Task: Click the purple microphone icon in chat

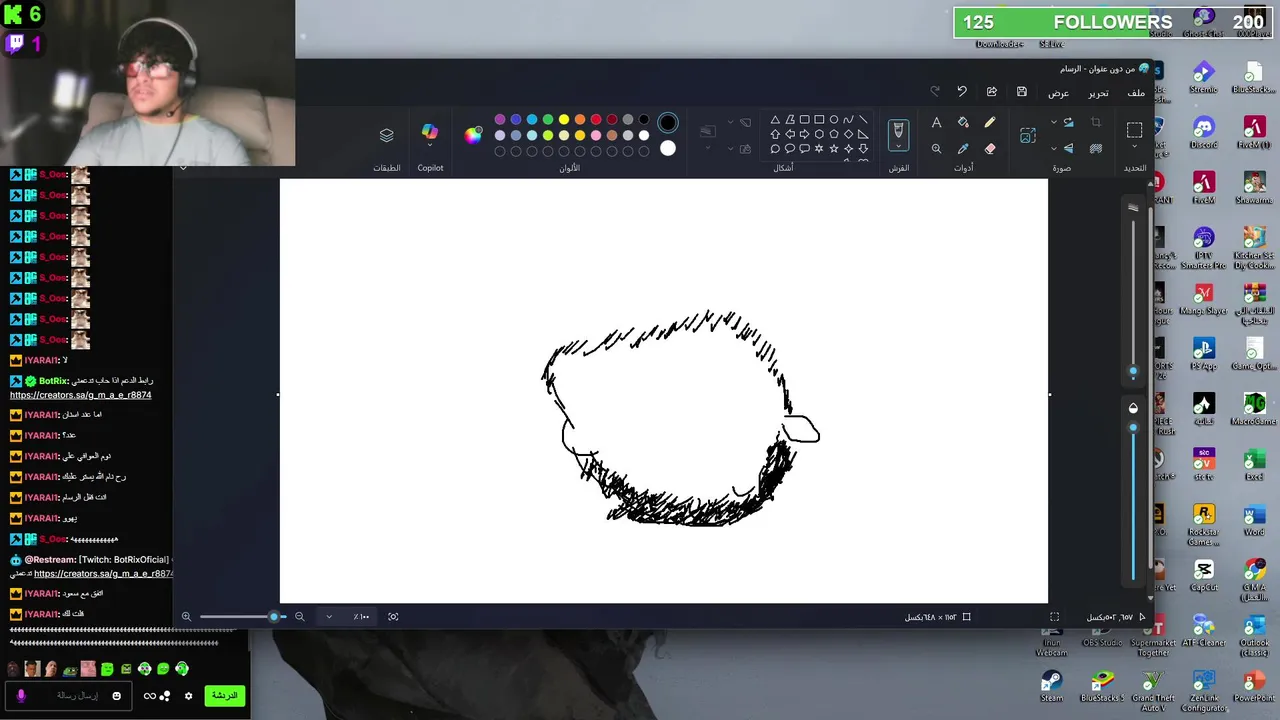Action: (21, 696)
